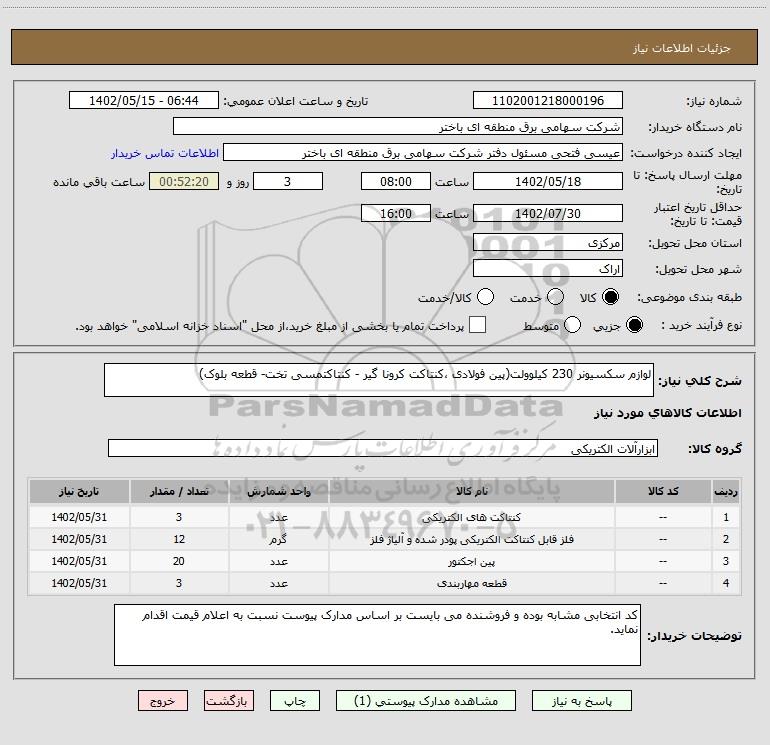
Task: Toggle the اسناد خزانه اسلامی payment checkbox
Action: pos(477,325)
